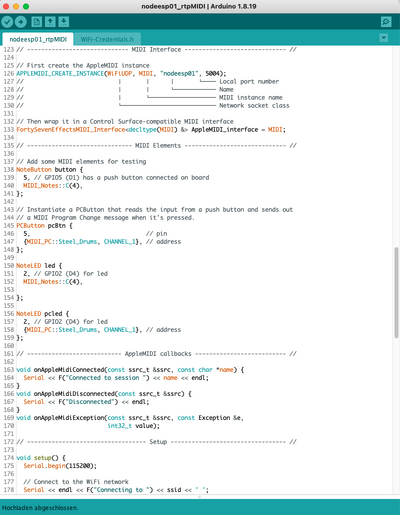Click the 'Name' comment on line 128
Screen dimensions: 400x515
tap(226, 89)
